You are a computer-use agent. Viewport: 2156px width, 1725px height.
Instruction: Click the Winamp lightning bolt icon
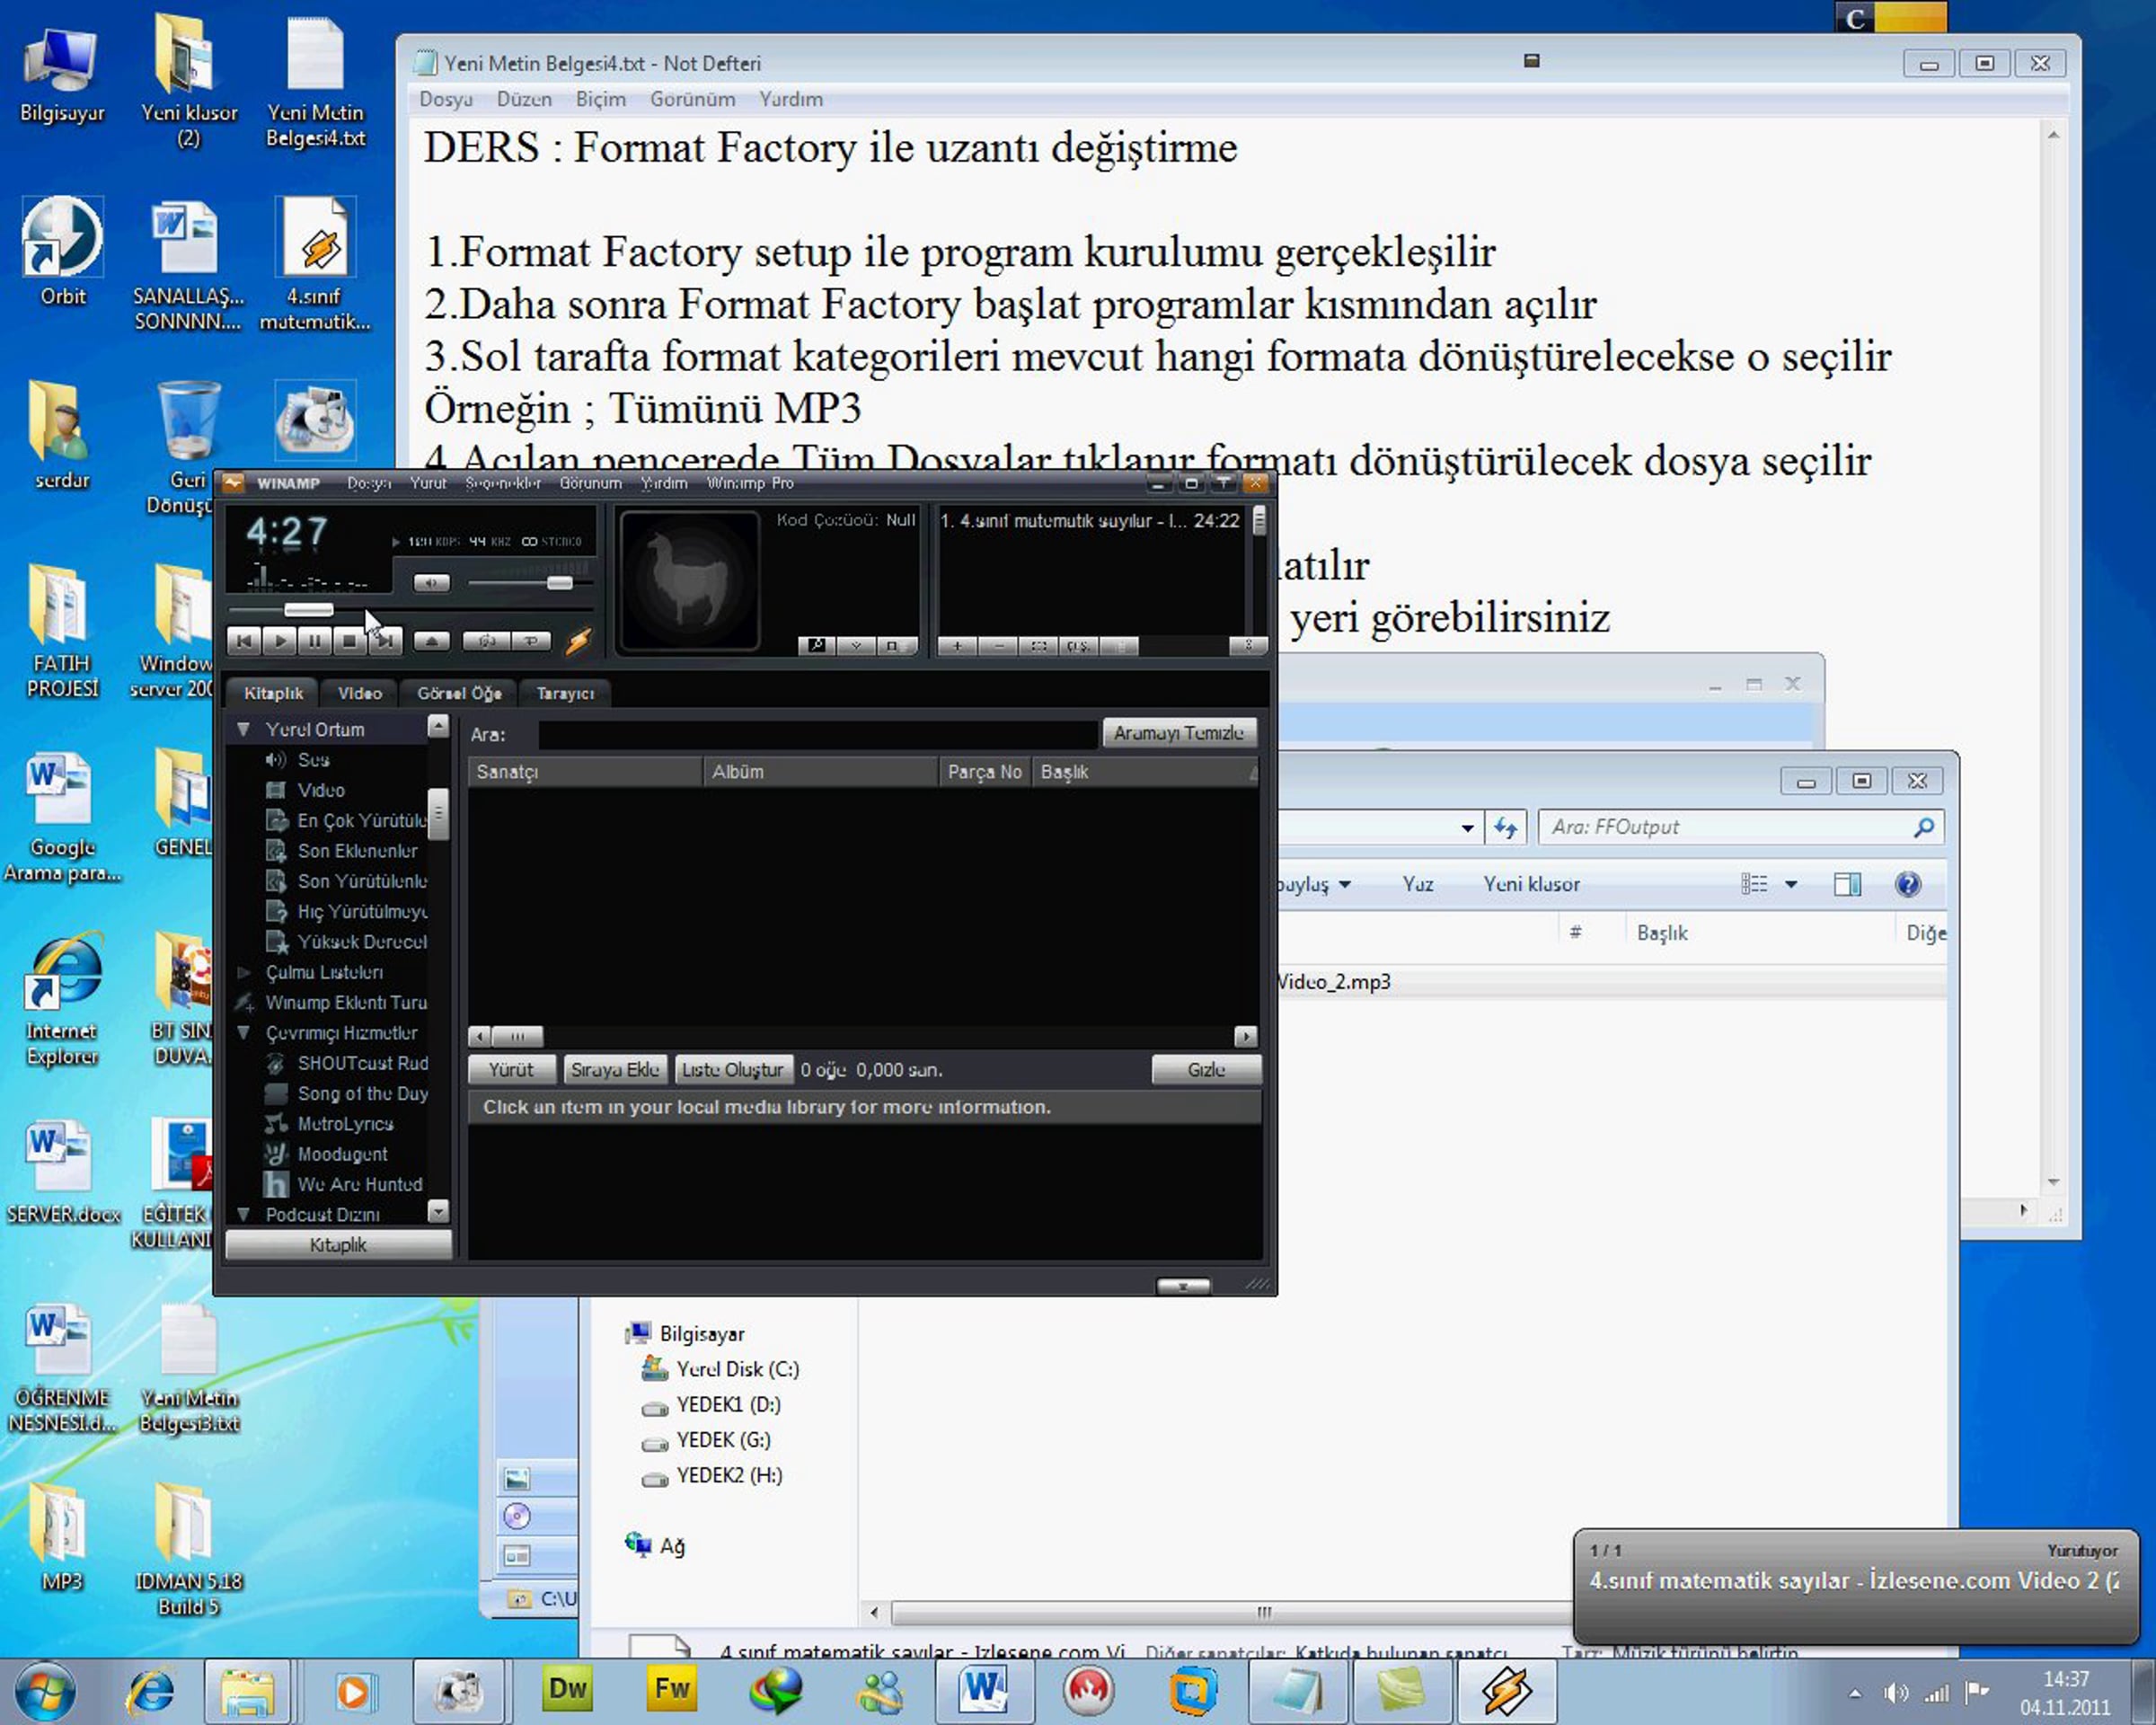(578, 641)
